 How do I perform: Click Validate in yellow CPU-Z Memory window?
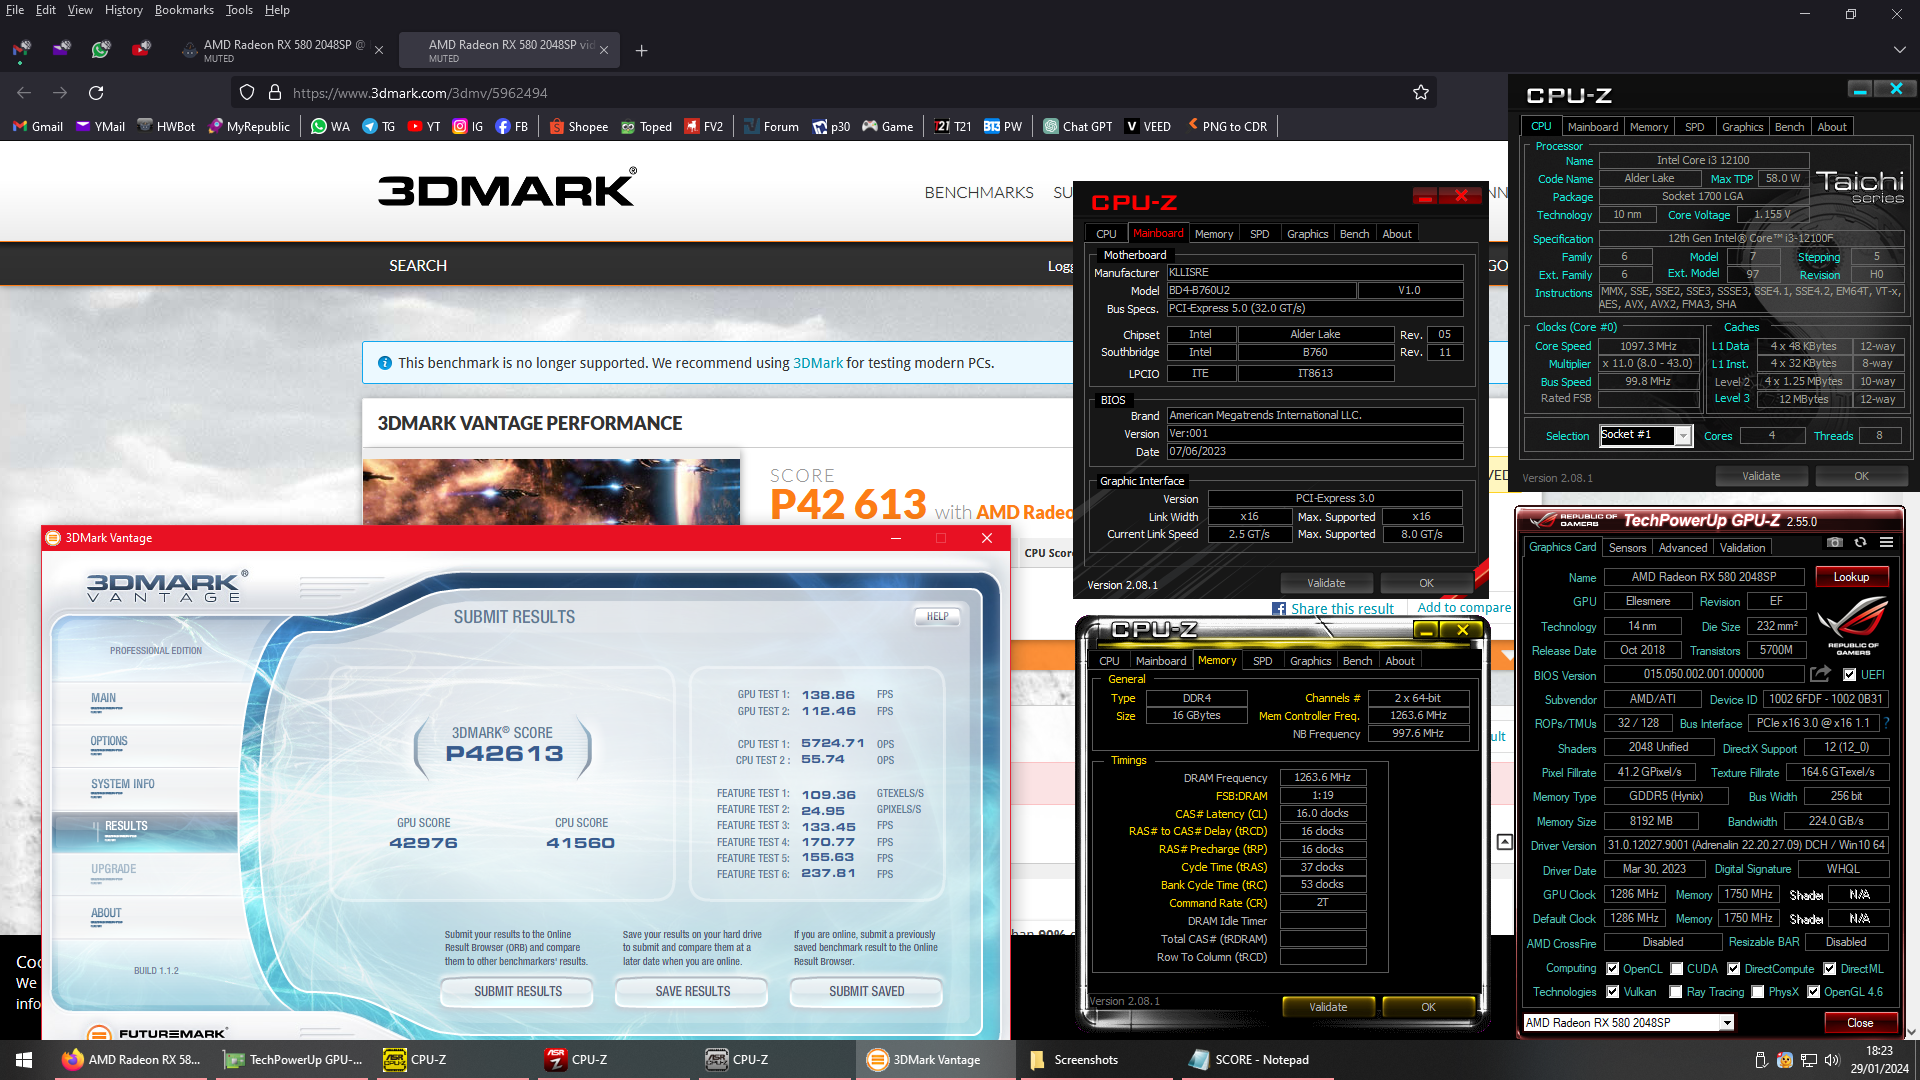click(x=1327, y=1007)
